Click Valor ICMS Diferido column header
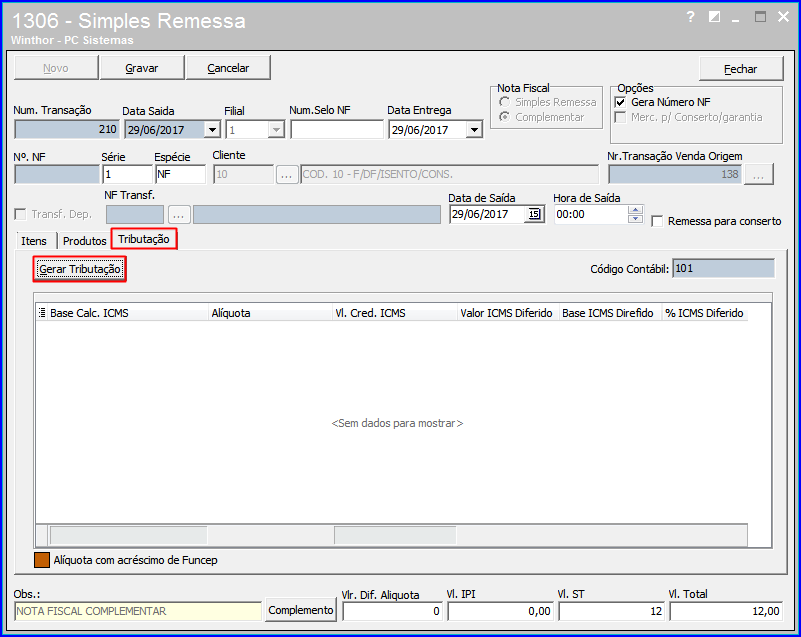 [508, 313]
